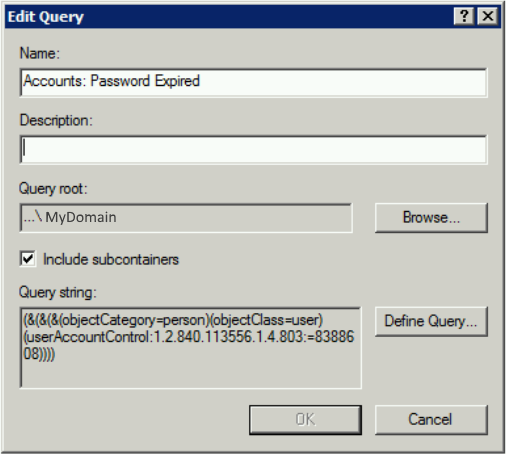
Task: Click inside the Query string box
Action: click(191, 348)
